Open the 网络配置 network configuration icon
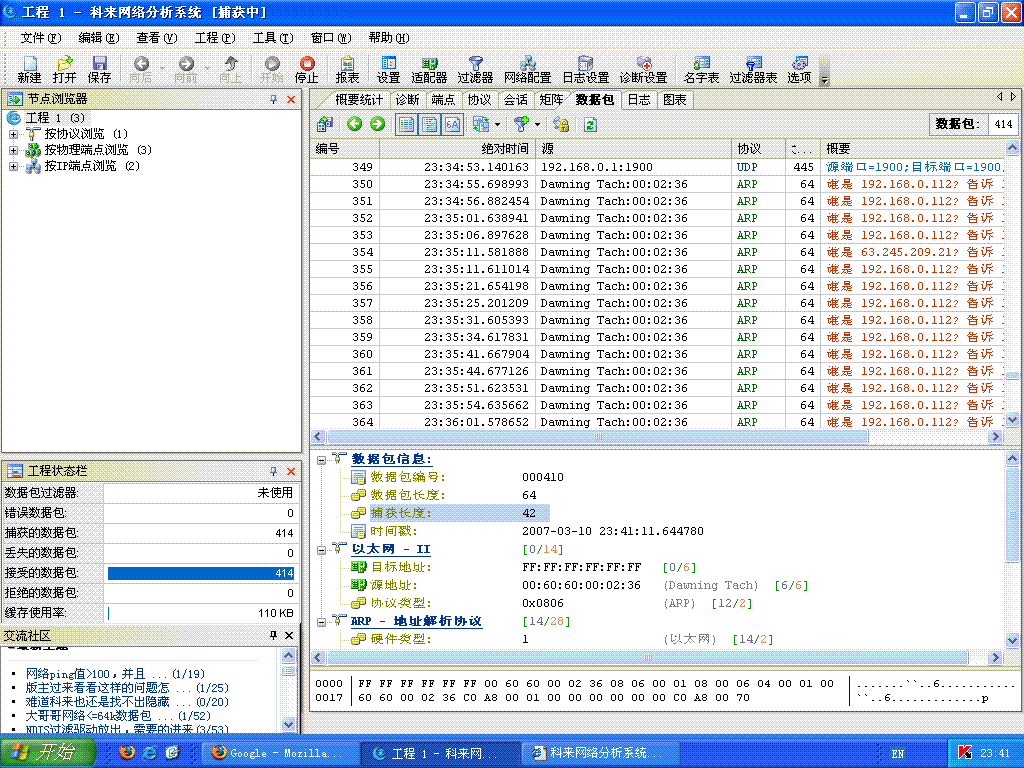 click(527, 69)
